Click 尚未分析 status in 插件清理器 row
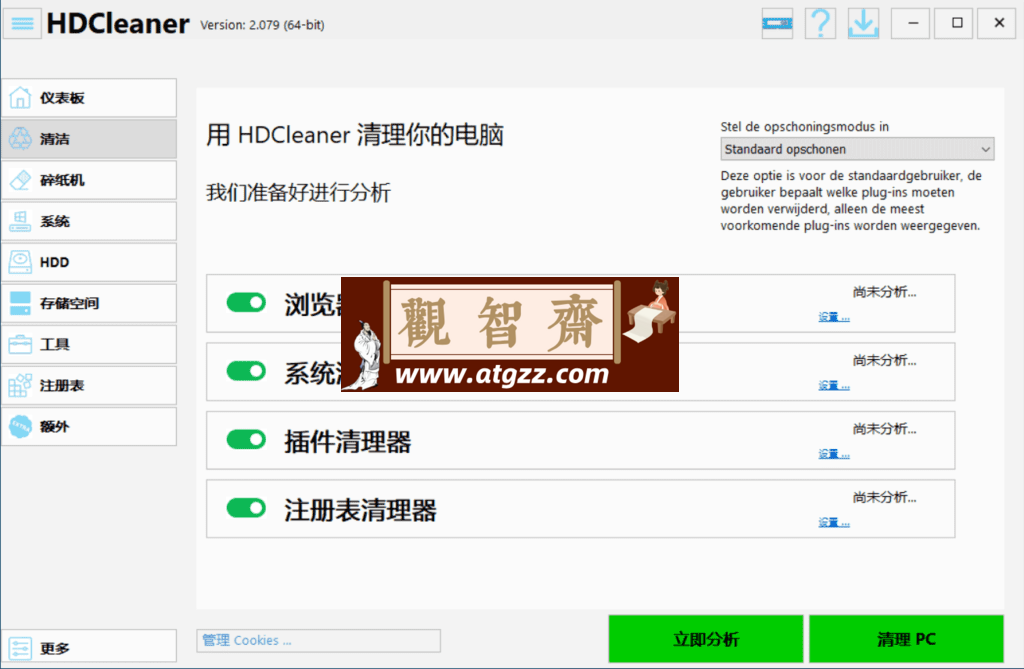The height and width of the screenshot is (669, 1024). pyautogui.click(x=884, y=429)
